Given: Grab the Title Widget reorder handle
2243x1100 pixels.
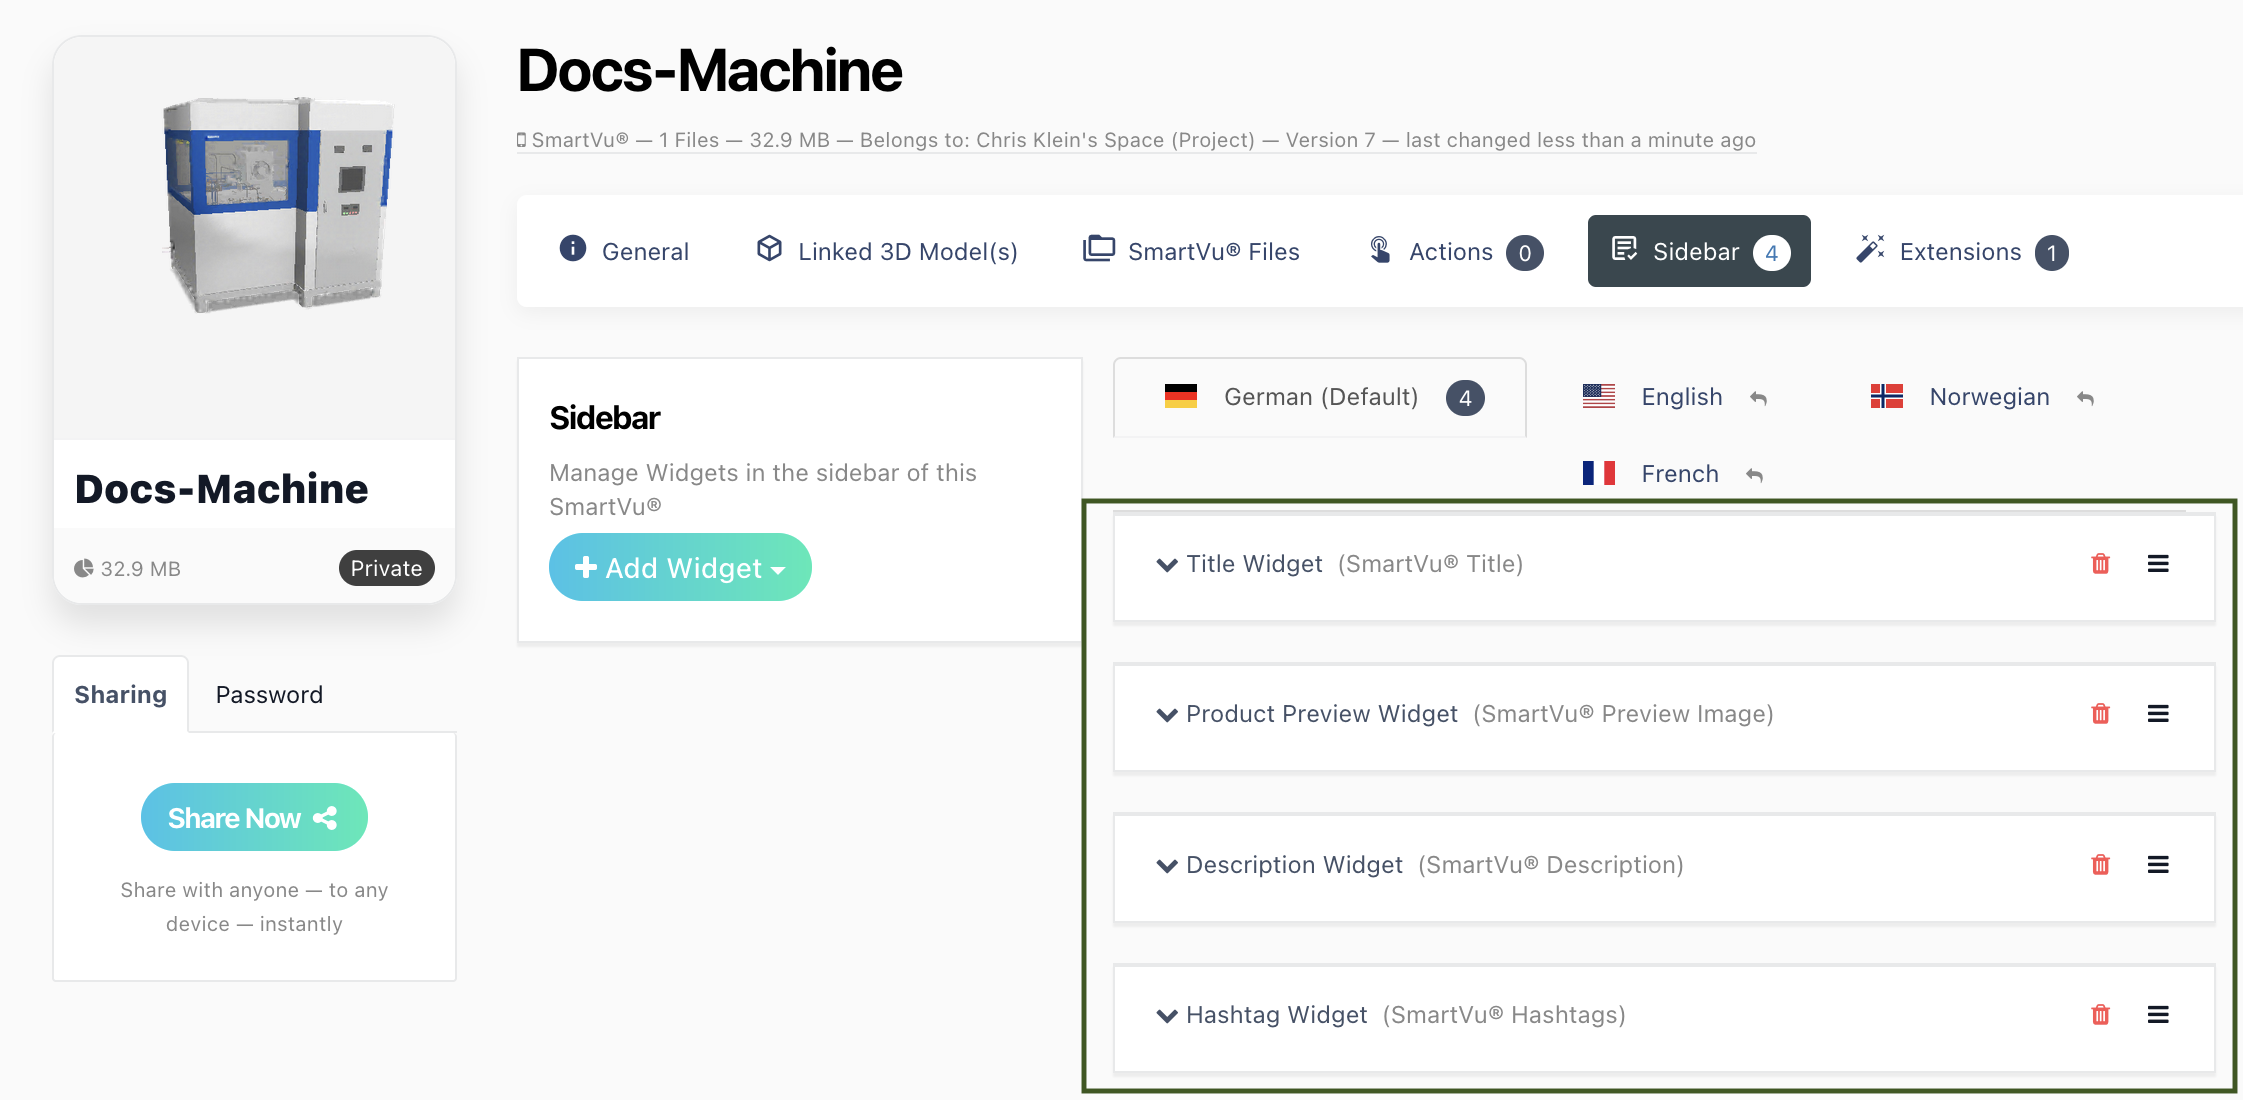Looking at the screenshot, I should (x=2158, y=564).
